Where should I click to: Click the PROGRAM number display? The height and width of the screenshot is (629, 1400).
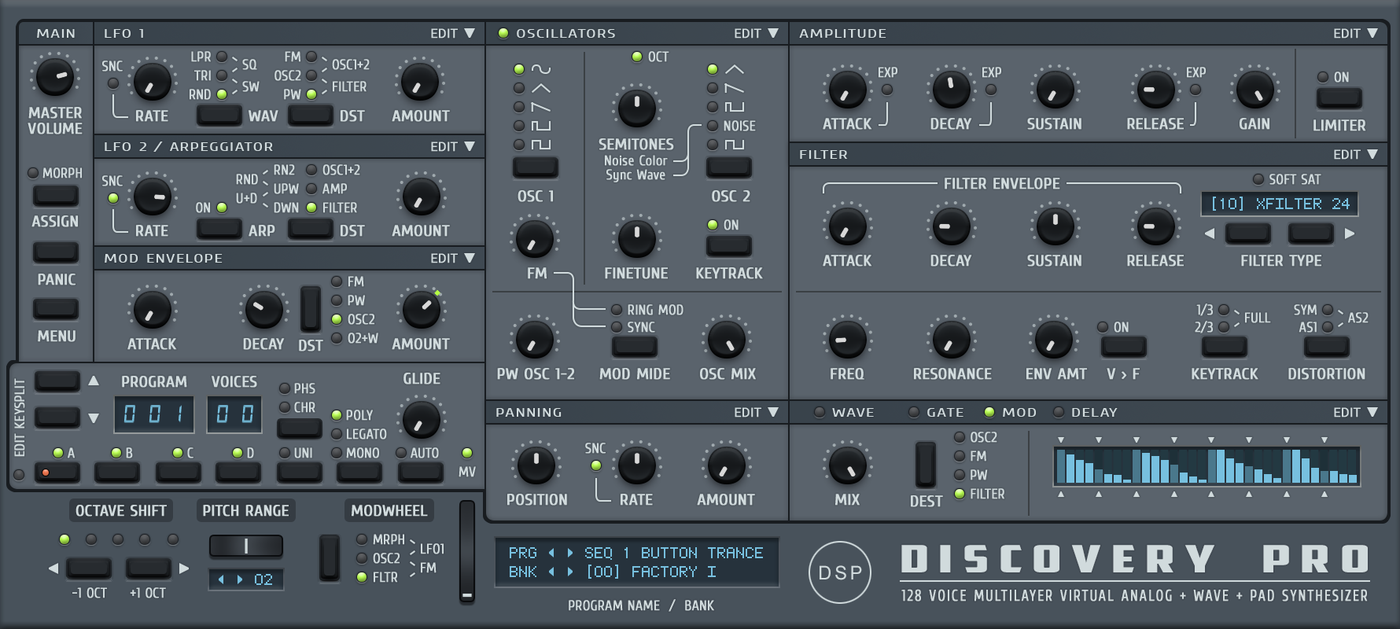tap(154, 414)
